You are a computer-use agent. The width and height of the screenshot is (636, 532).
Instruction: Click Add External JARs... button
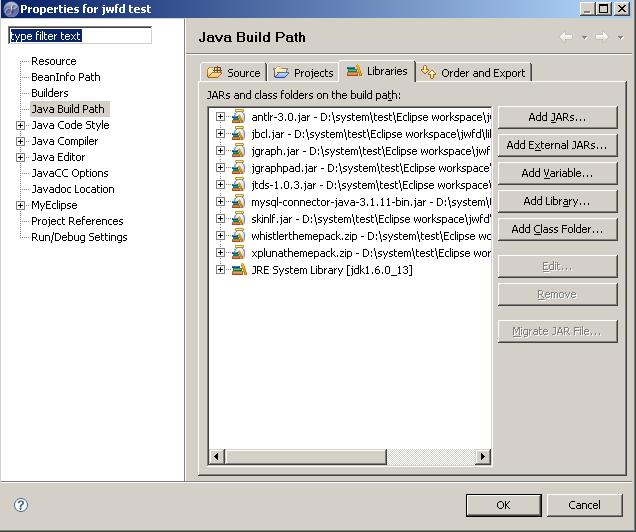557,145
